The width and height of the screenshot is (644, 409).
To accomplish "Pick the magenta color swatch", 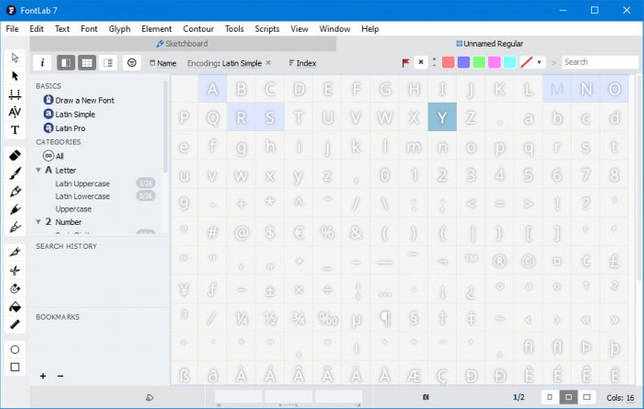I will point(494,62).
